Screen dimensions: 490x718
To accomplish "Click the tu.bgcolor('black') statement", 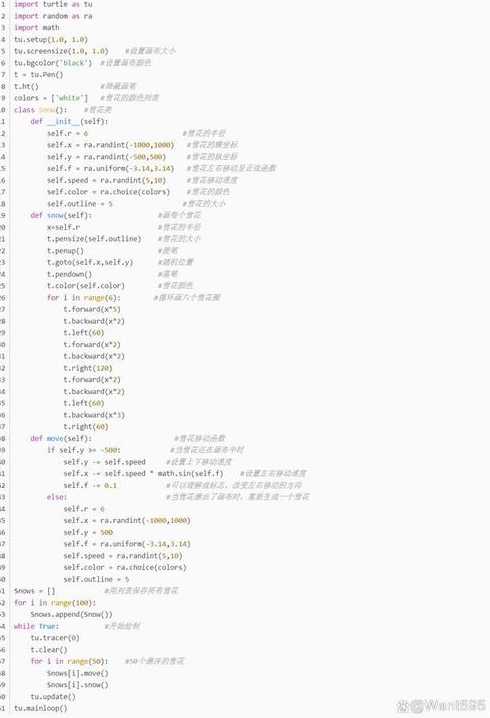I will pyautogui.click(x=53, y=63).
